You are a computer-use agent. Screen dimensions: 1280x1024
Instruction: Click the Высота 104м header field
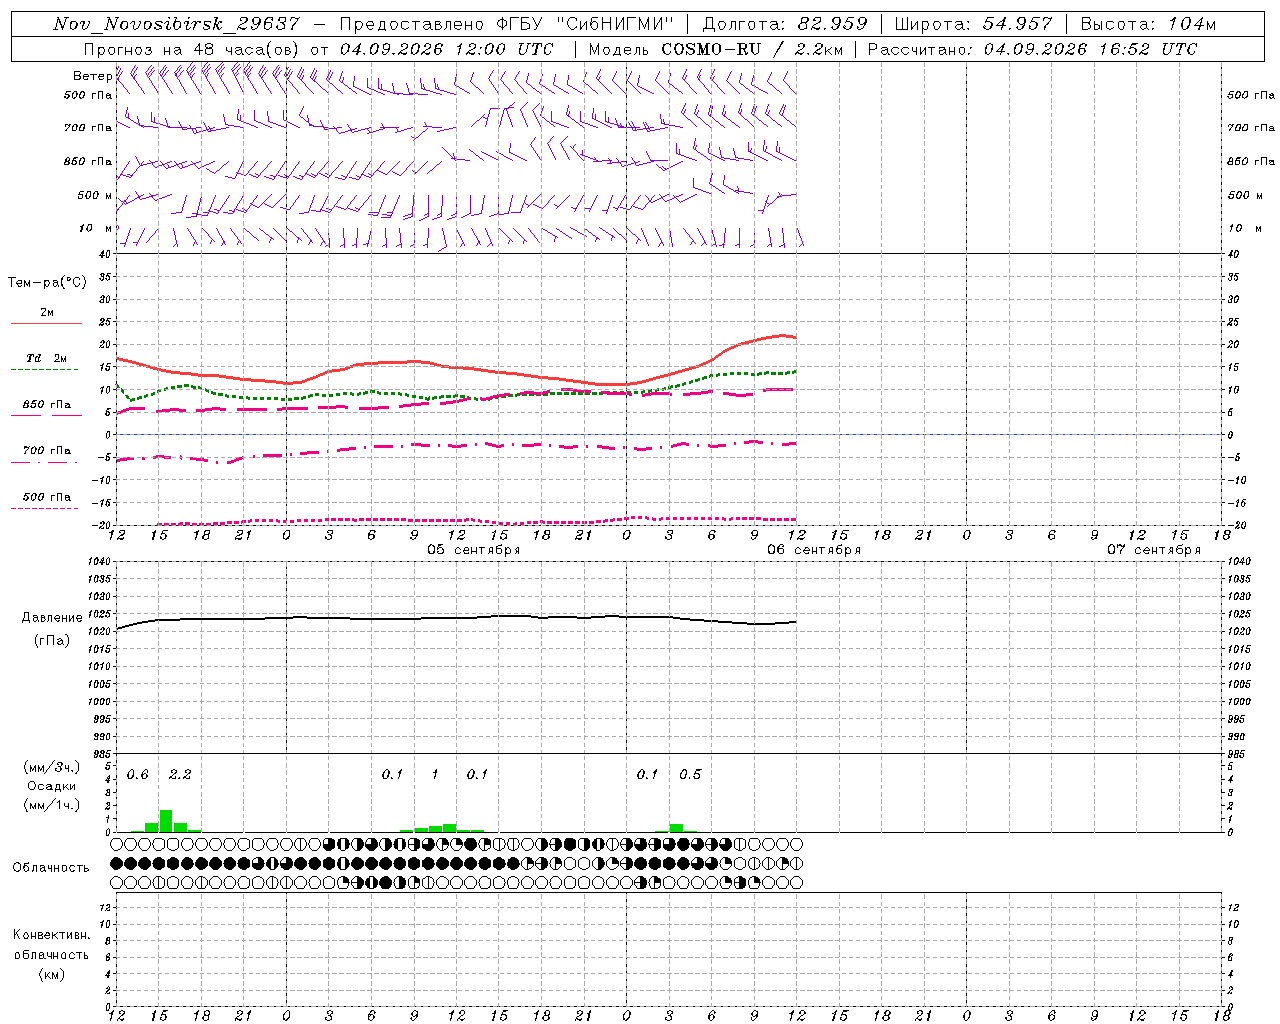click(1148, 25)
